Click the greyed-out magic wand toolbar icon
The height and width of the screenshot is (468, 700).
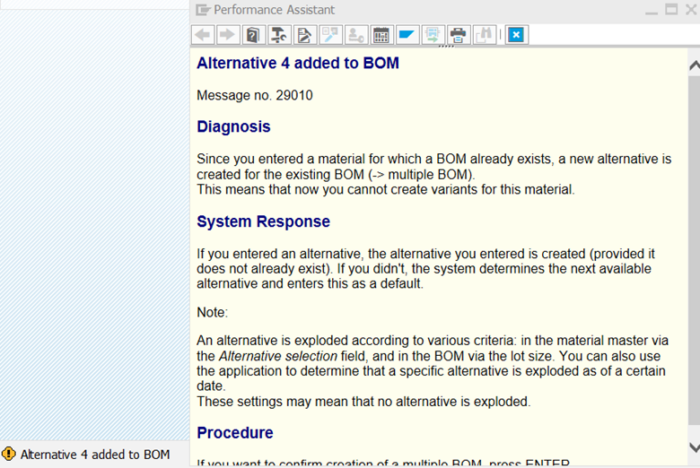point(330,35)
